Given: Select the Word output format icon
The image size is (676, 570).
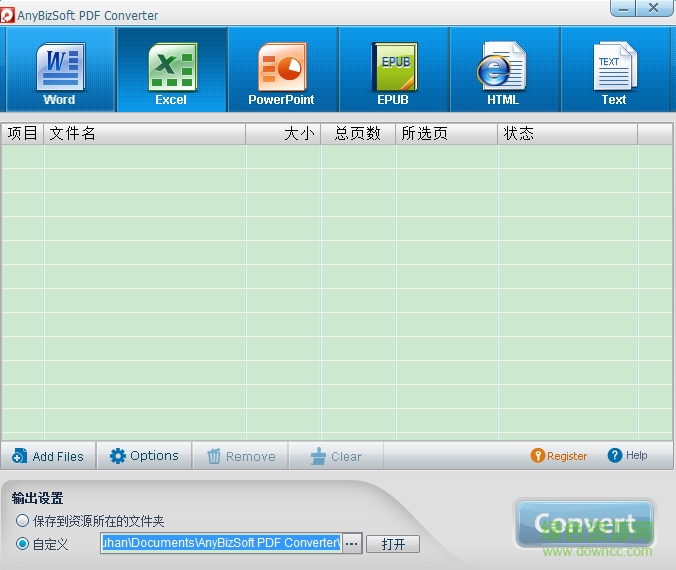Looking at the screenshot, I should click(60, 69).
